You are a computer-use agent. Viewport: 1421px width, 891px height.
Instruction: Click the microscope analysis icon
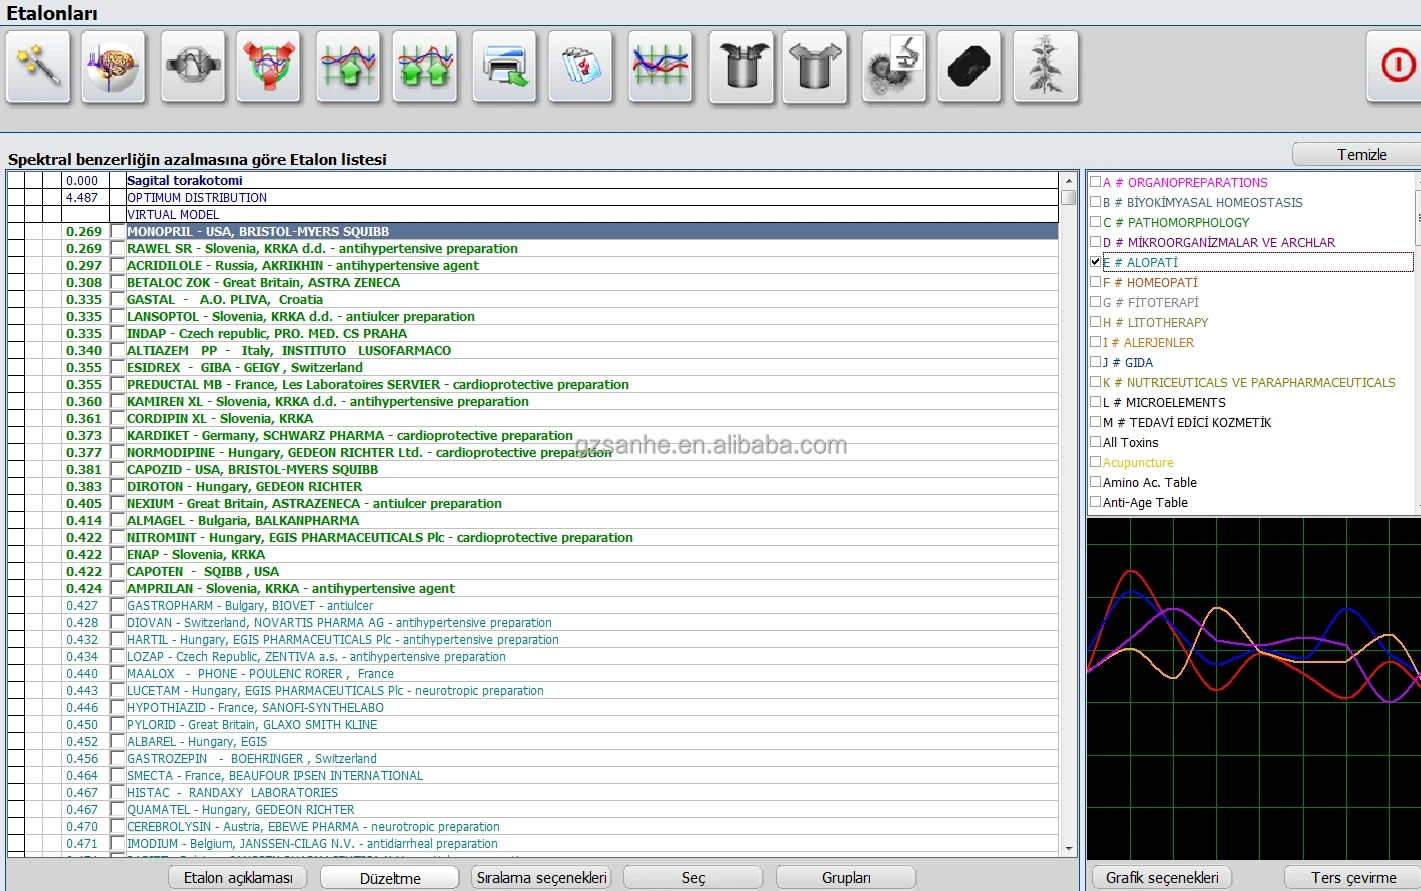[893, 66]
